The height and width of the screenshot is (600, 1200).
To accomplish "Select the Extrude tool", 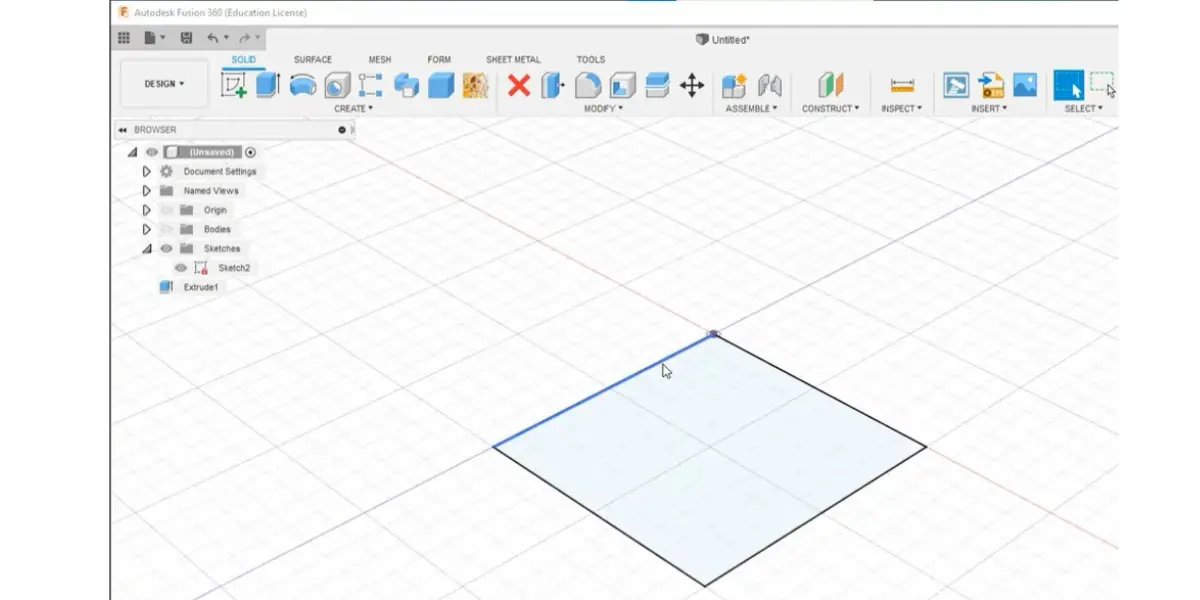I will click(267, 85).
